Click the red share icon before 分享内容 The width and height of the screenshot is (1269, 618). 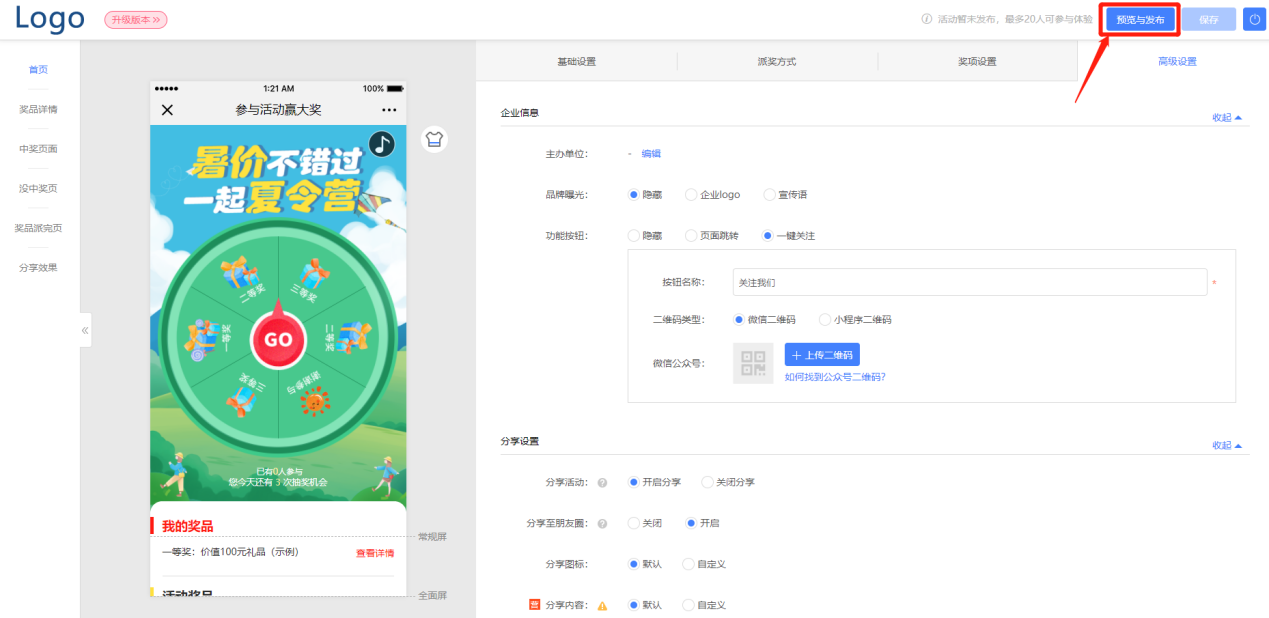(535, 605)
